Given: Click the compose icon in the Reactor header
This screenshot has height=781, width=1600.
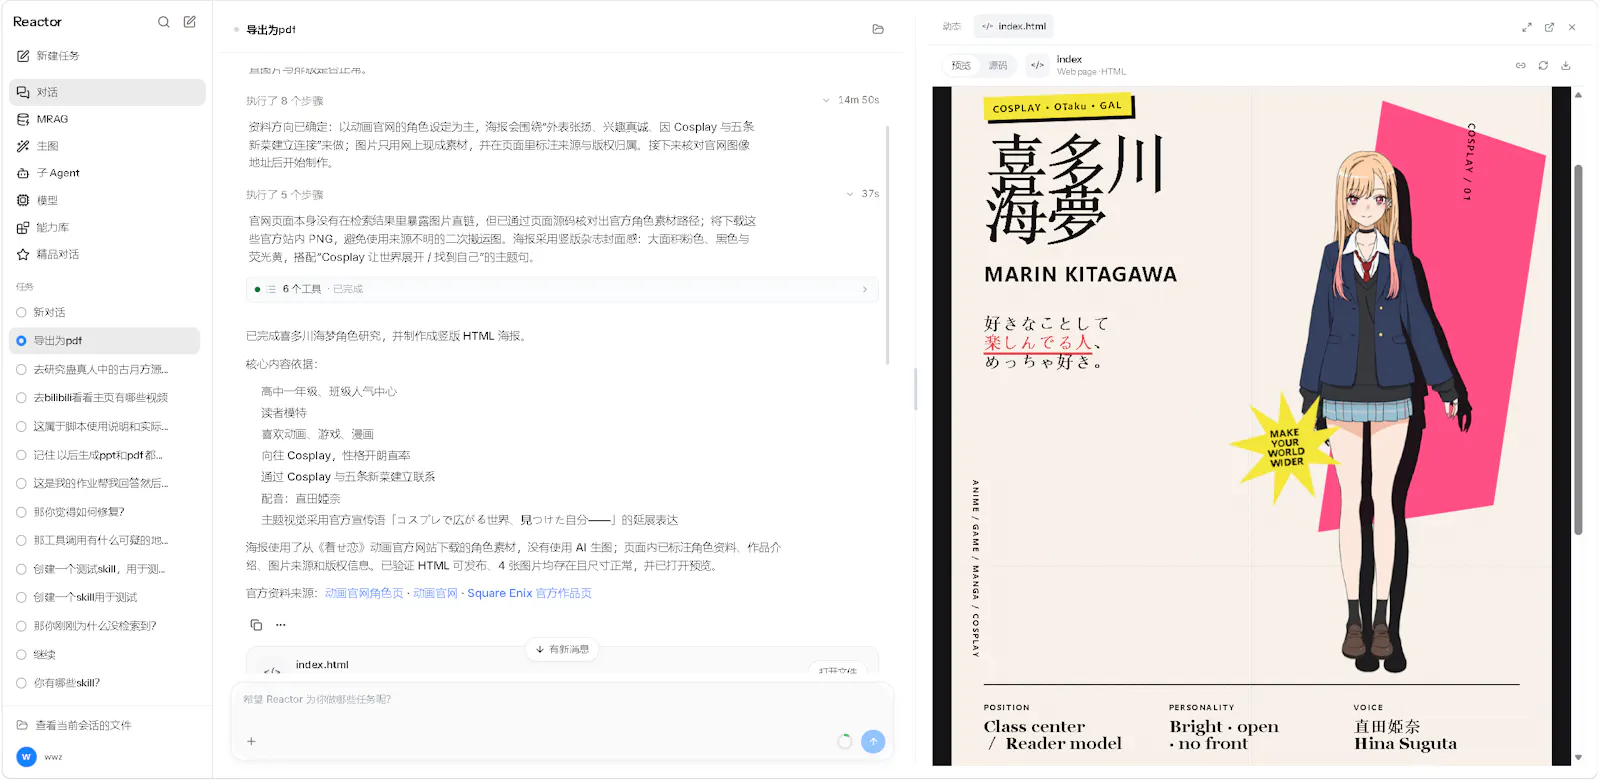Looking at the screenshot, I should point(190,22).
